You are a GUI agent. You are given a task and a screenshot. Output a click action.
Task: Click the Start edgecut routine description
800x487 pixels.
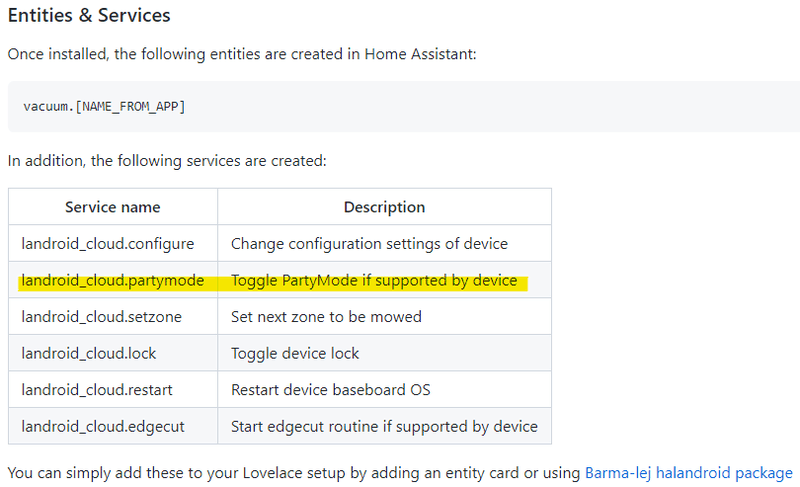[x=384, y=426]
